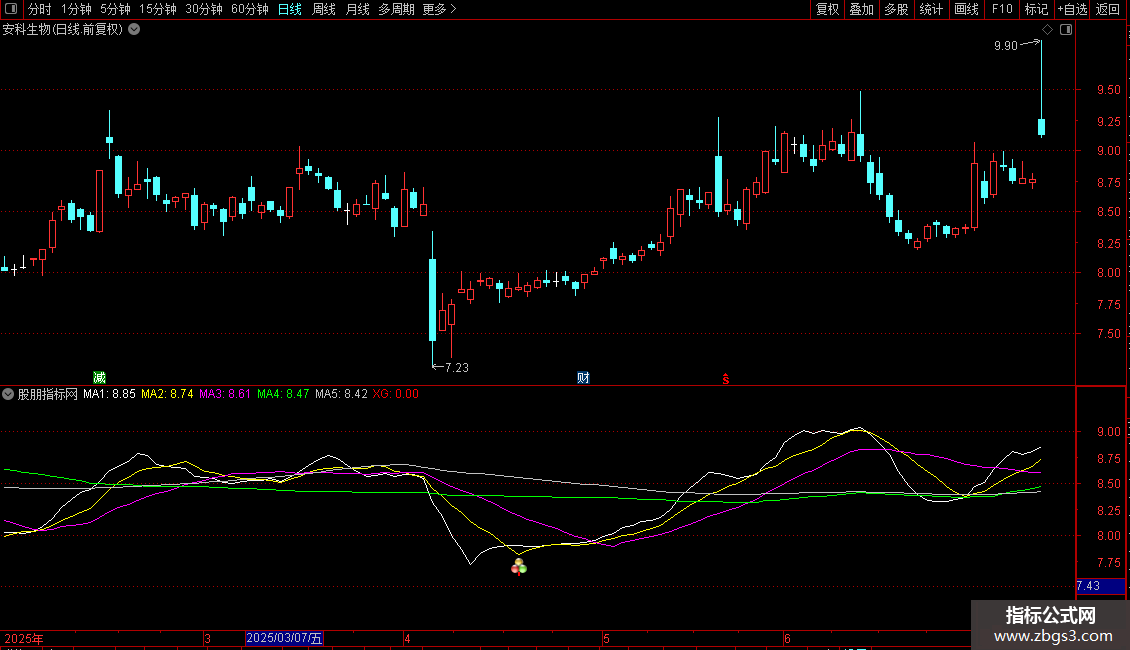This screenshot has height=650, width=1130.
Task: Switch to the 分时 timeframe tab
Action: click(40, 9)
